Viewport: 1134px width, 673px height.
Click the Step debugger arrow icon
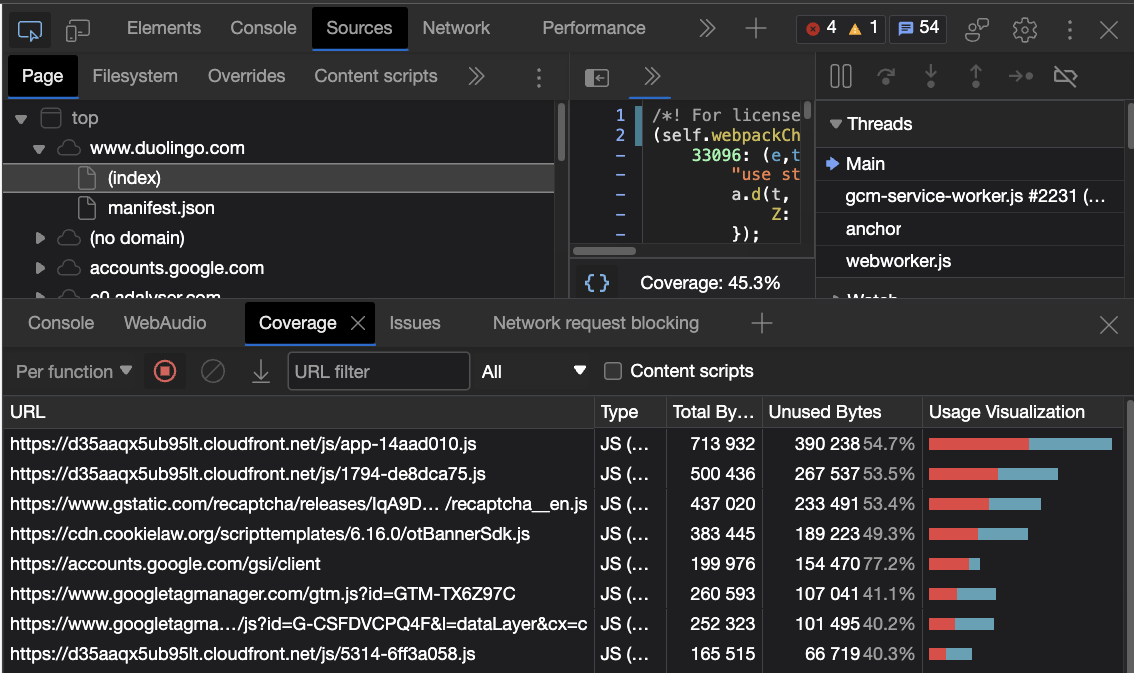(1020, 76)
